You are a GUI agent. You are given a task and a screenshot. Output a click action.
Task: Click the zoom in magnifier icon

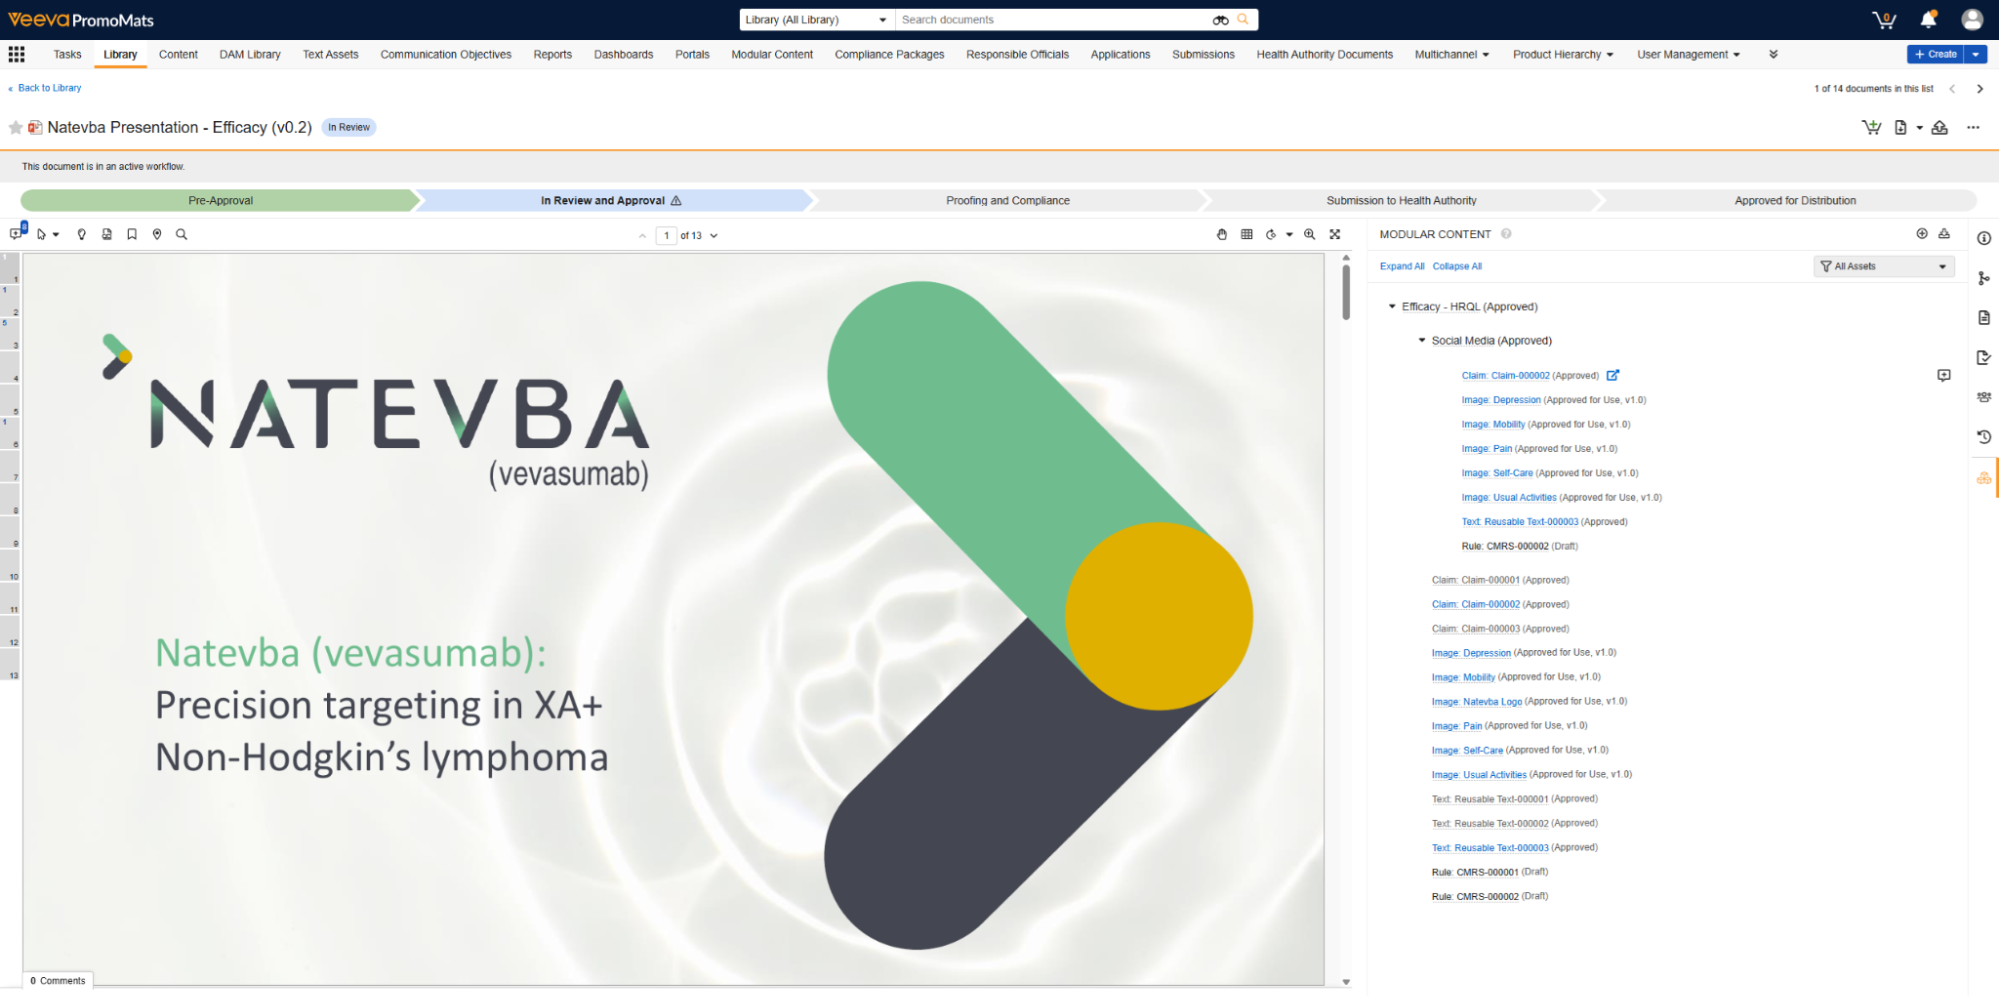[1309, 235]
